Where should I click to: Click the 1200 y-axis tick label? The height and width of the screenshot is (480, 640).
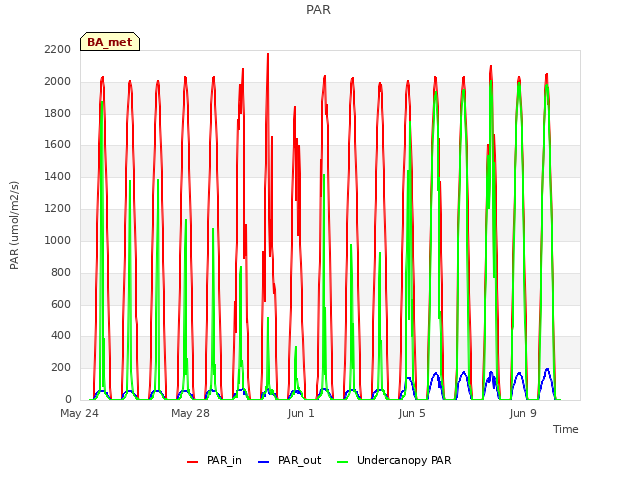[x=58, y=208]
